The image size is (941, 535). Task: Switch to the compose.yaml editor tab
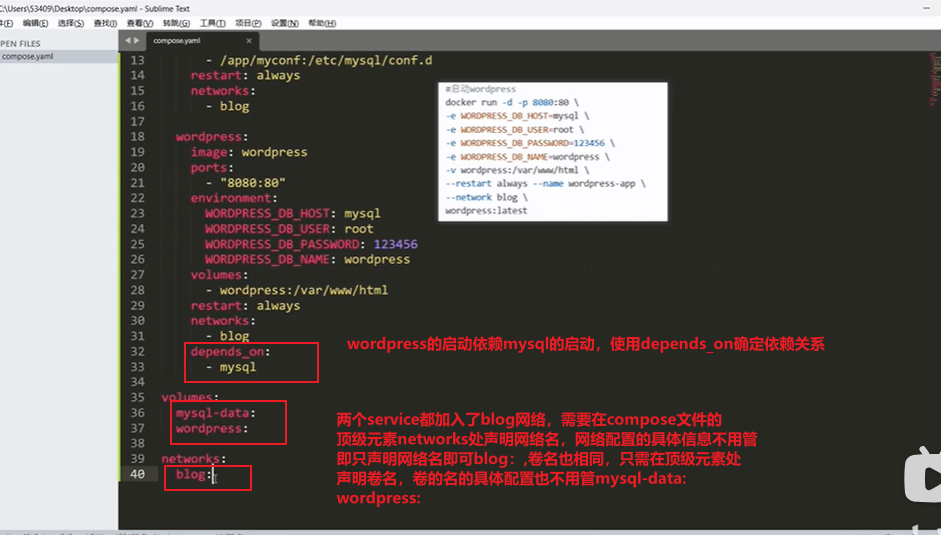click(x=202, y=41)
